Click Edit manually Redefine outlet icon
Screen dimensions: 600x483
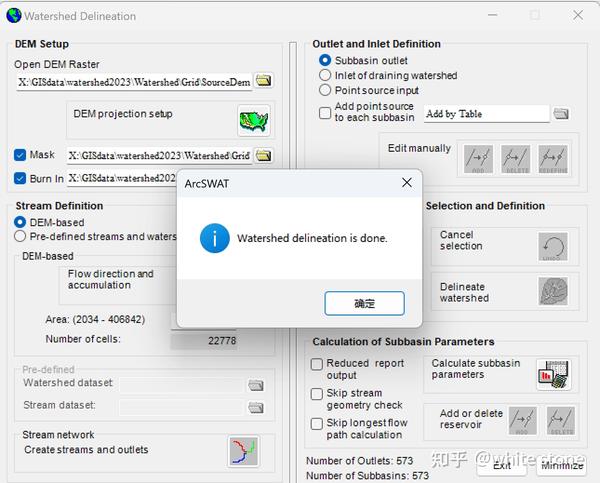[x=553, y=159]
